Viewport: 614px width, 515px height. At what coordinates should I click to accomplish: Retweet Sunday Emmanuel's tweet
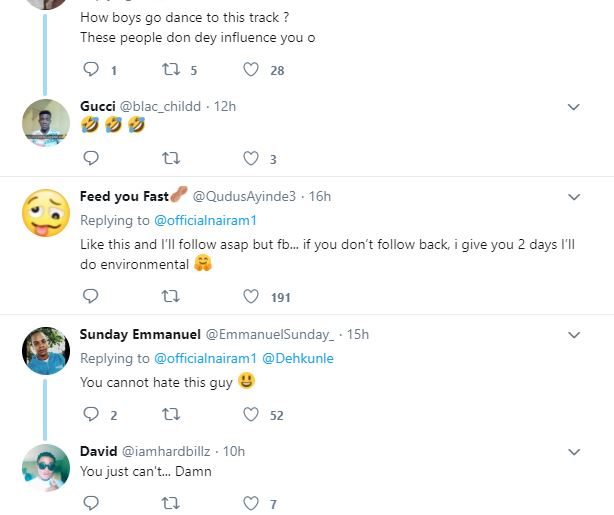pos(171,414)
